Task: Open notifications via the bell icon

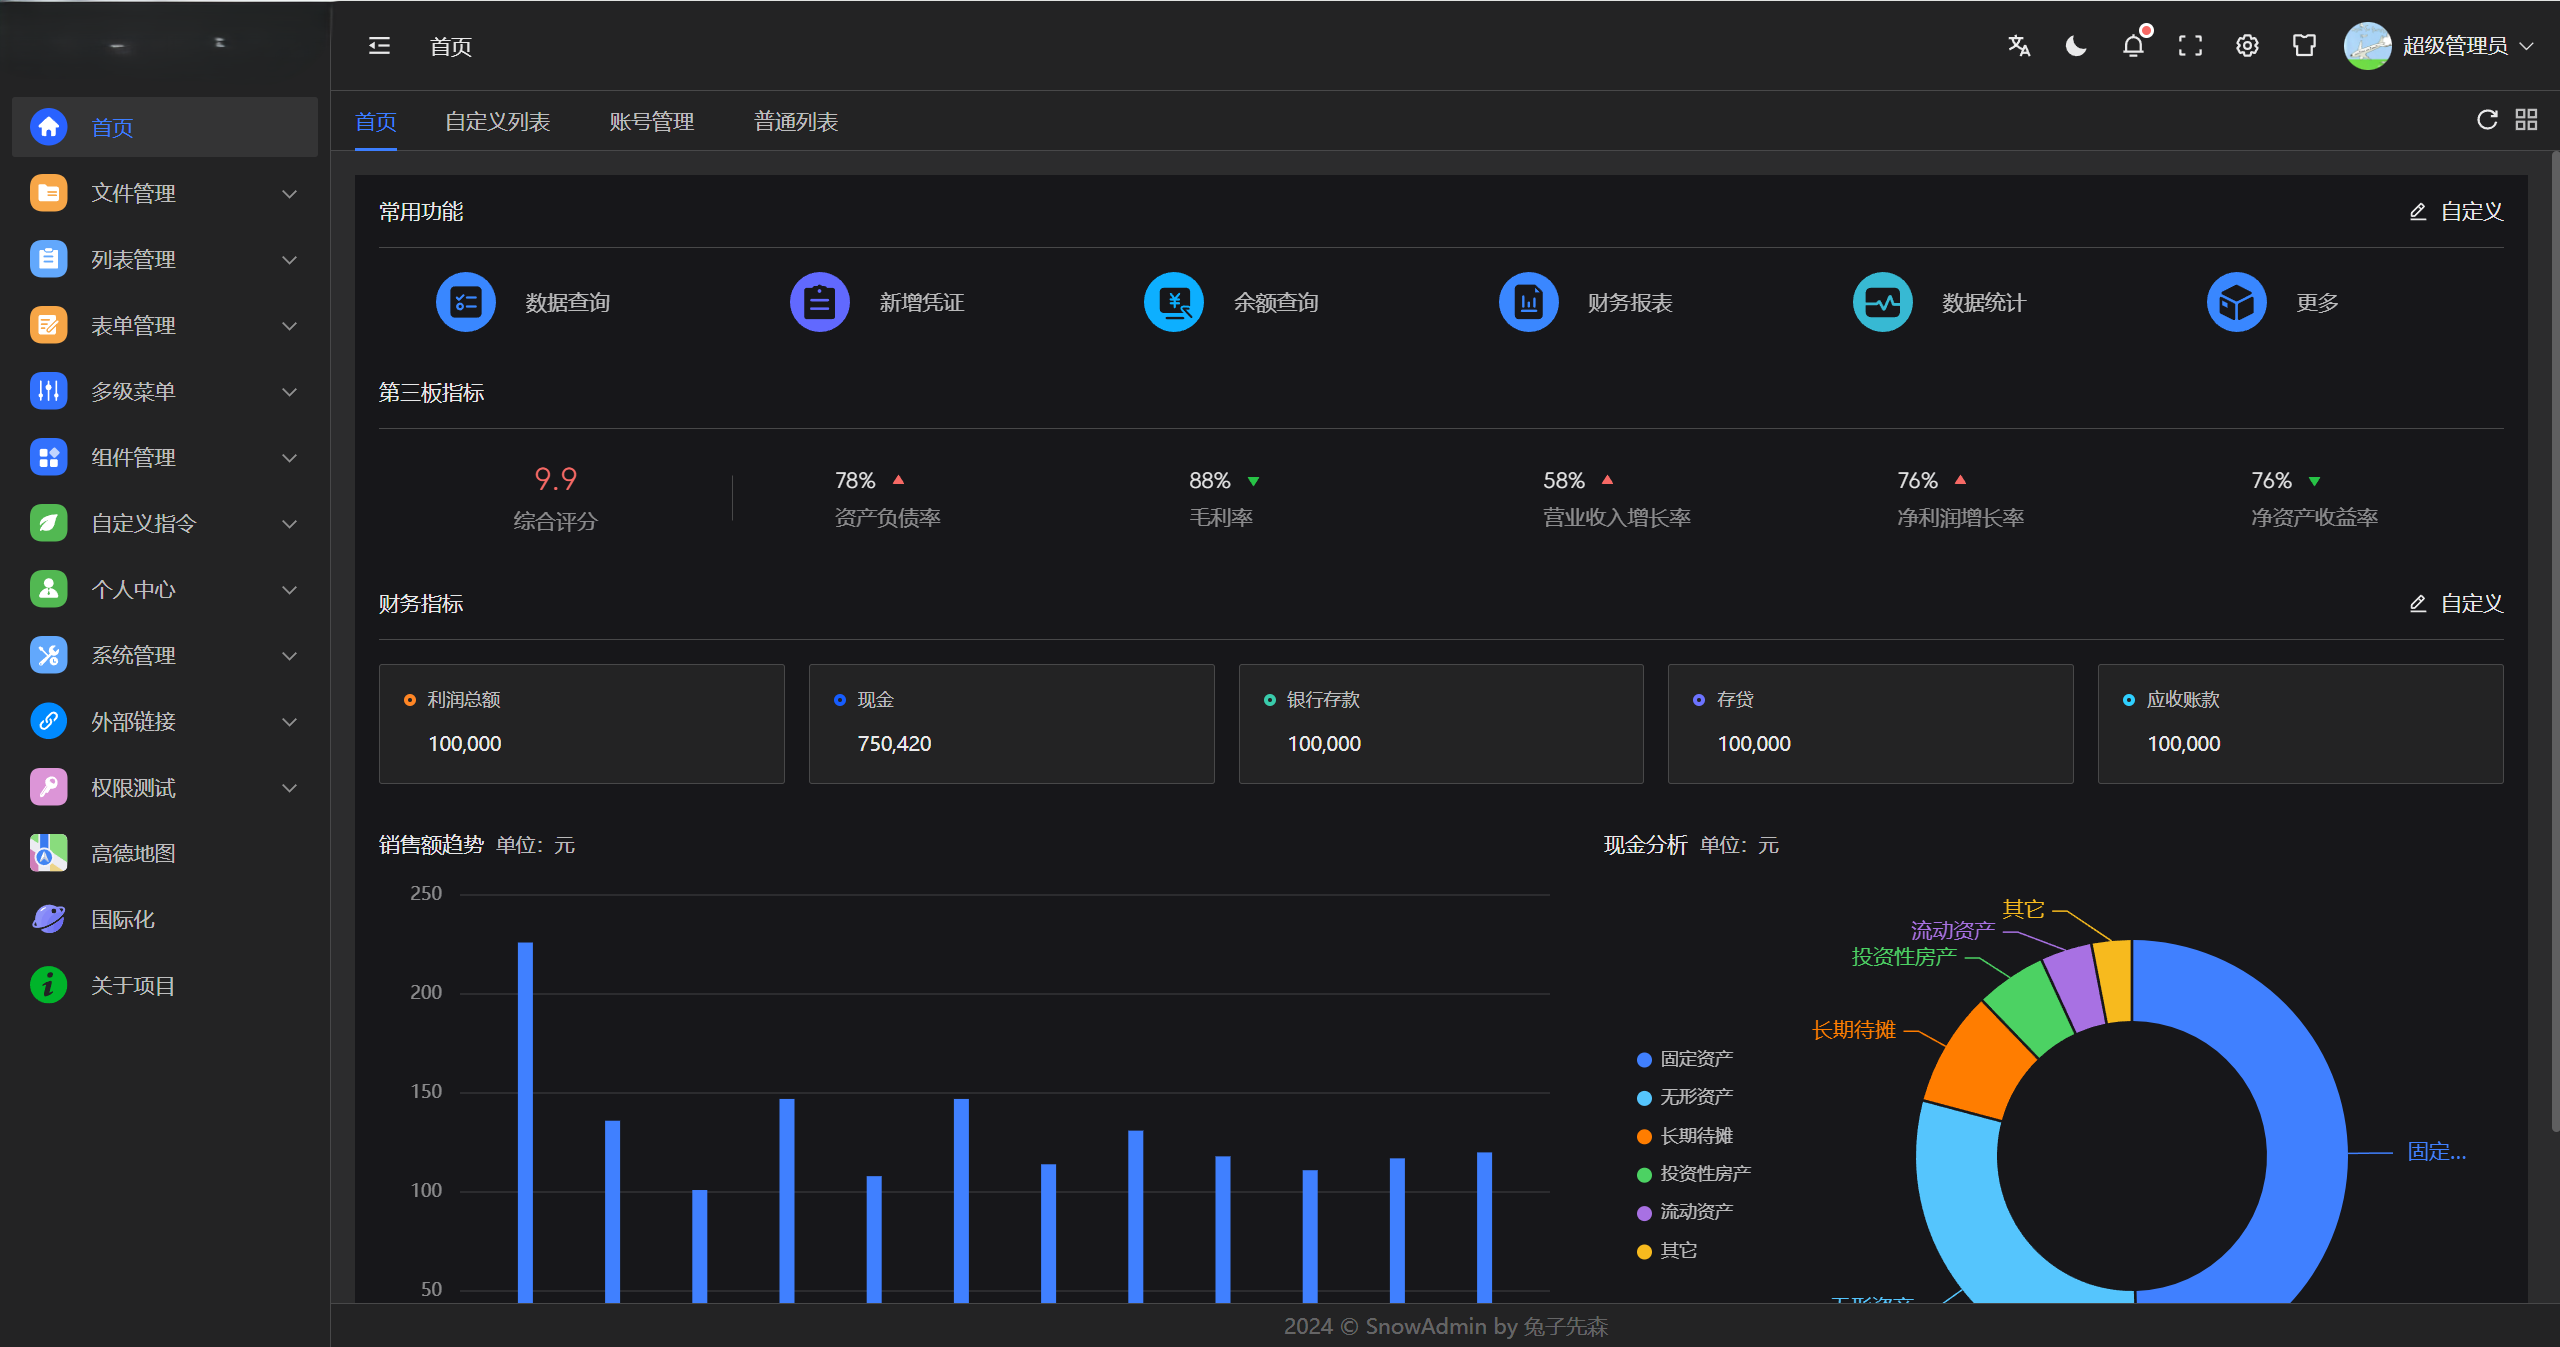Action: point(2133,45)
